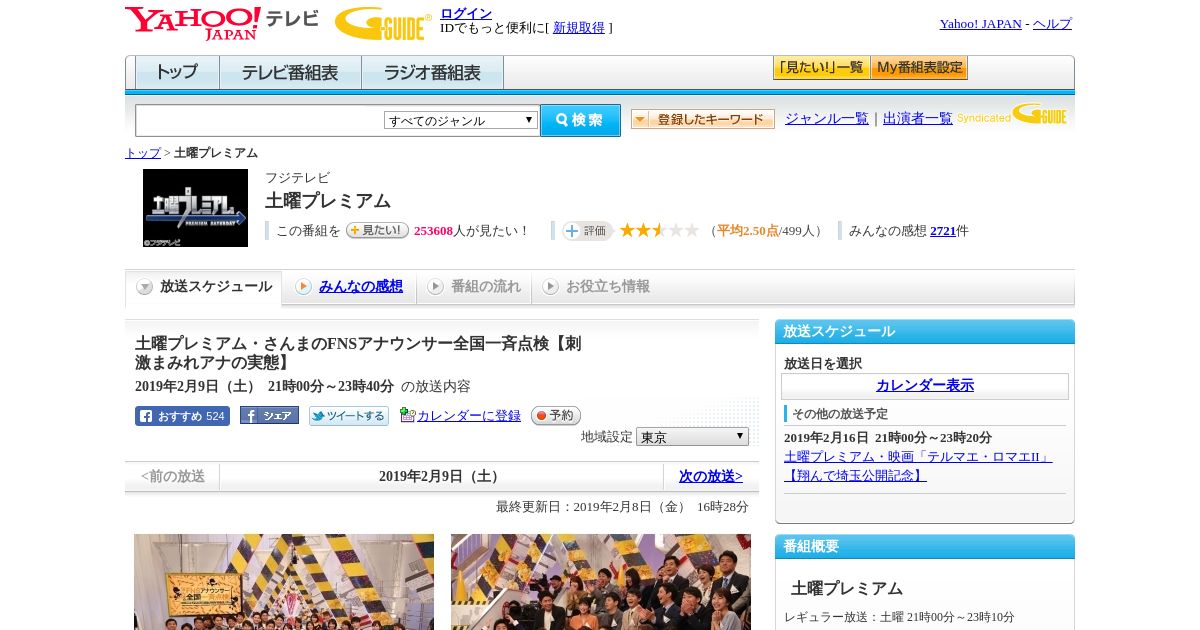Click the 評価 plus rating button

587,231
